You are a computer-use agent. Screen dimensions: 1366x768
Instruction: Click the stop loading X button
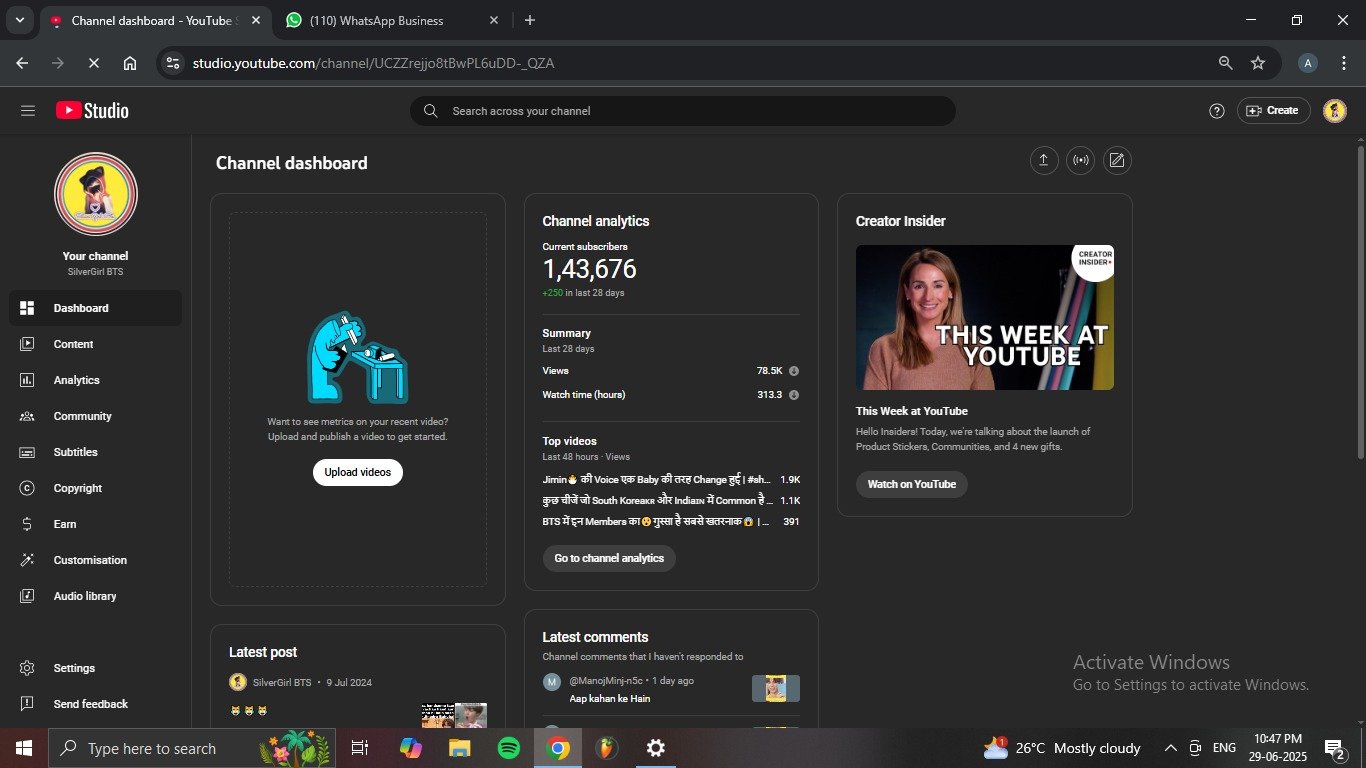tap(93, 63)
